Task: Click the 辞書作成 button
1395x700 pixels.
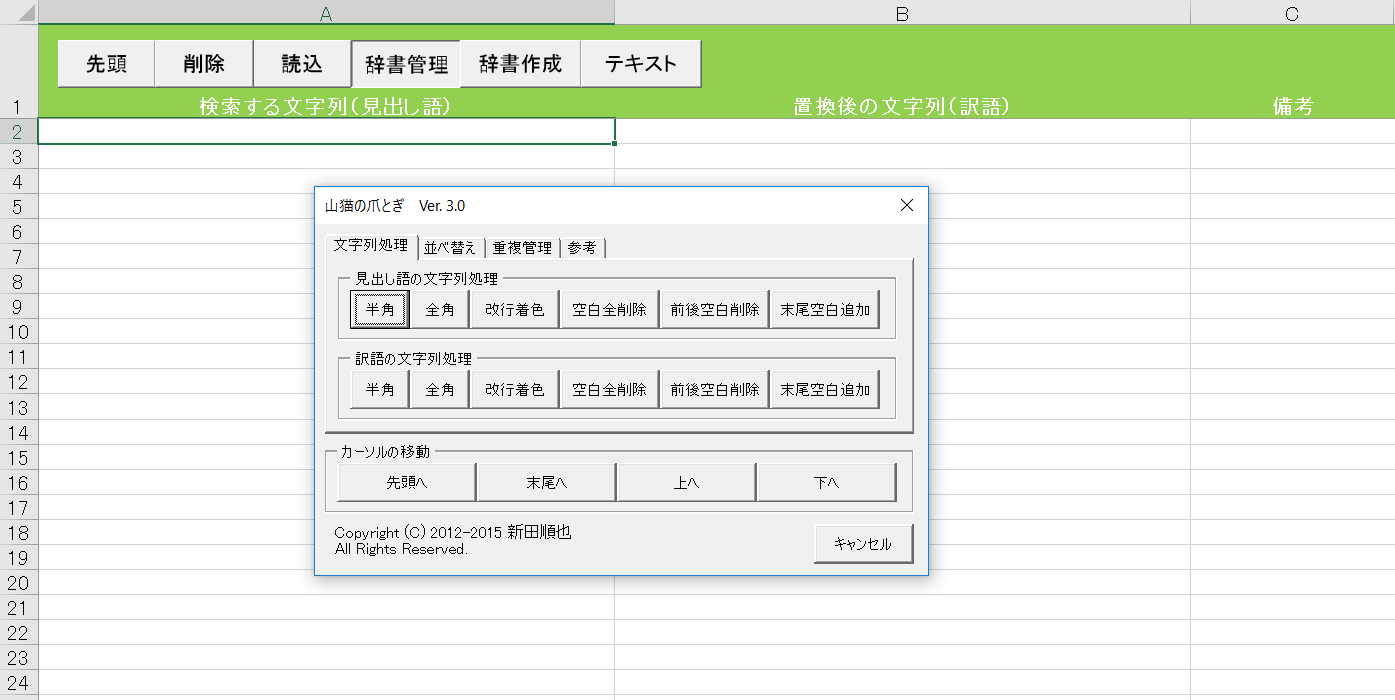Action: [x=520, y=64]
